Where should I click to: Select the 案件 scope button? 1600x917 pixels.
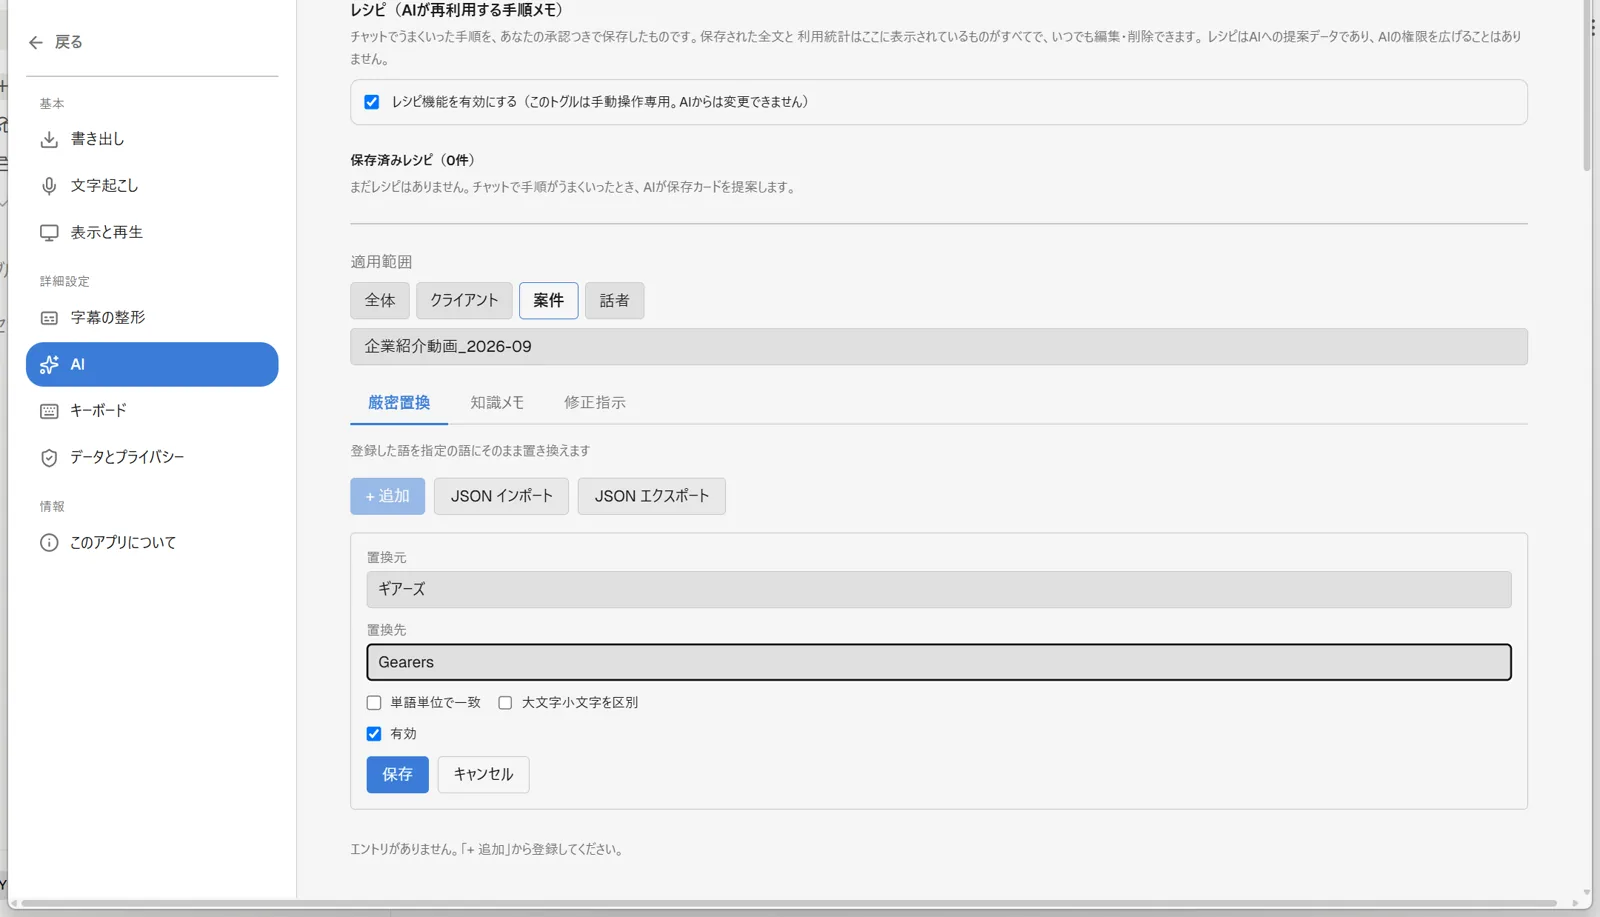tap(549, 301)
